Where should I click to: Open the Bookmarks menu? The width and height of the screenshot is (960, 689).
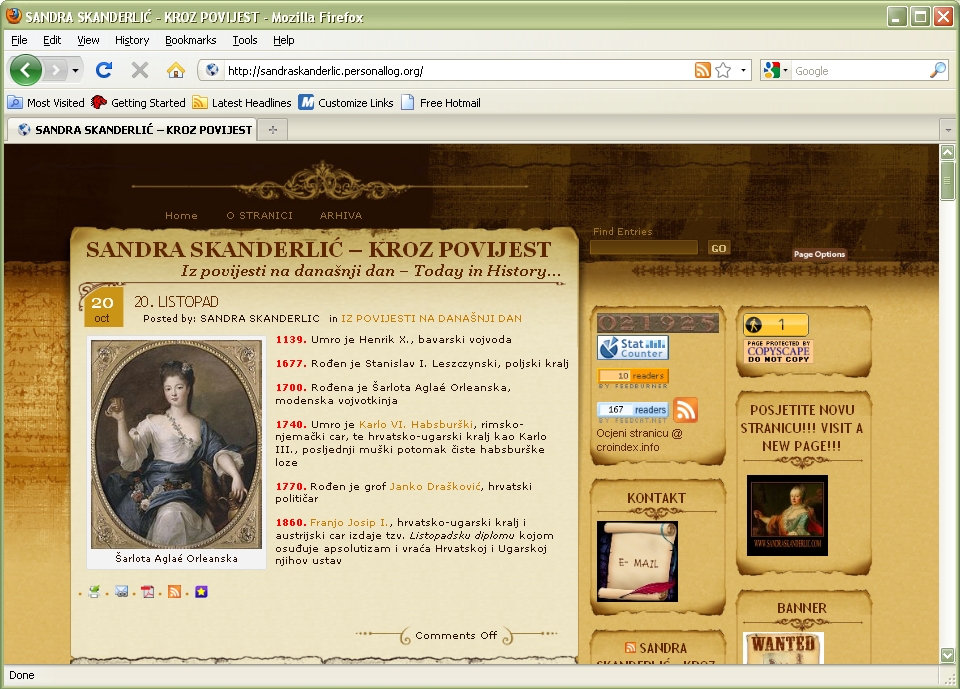click(190, 40)
